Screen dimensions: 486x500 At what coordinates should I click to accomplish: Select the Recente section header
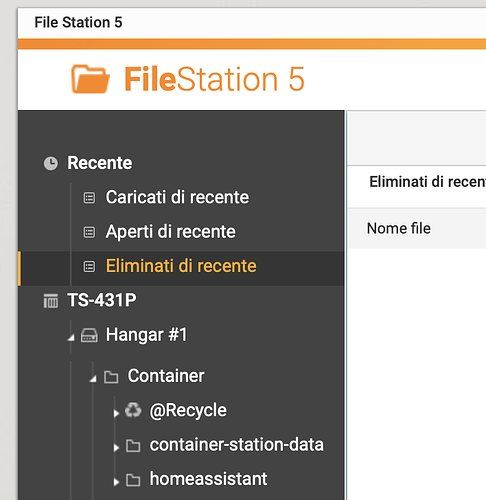[x=100, y=163]
